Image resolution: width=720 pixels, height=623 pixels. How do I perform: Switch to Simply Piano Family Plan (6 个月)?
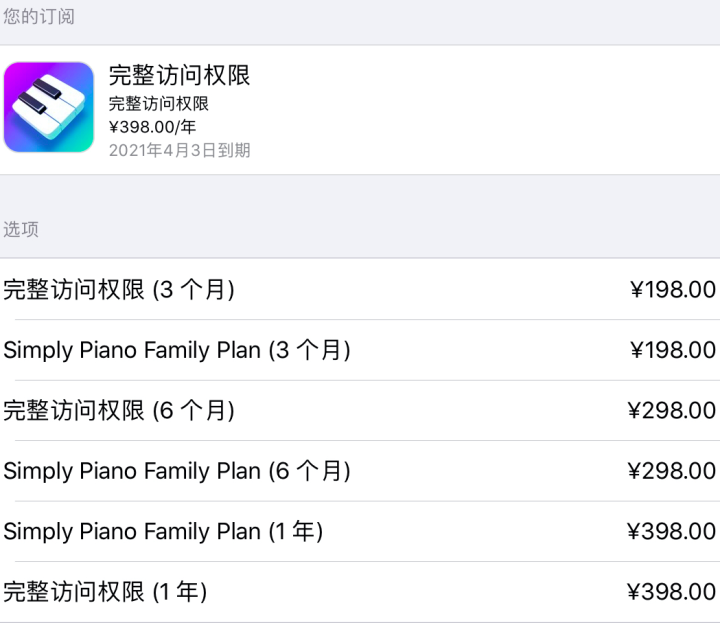coord(177,471)
